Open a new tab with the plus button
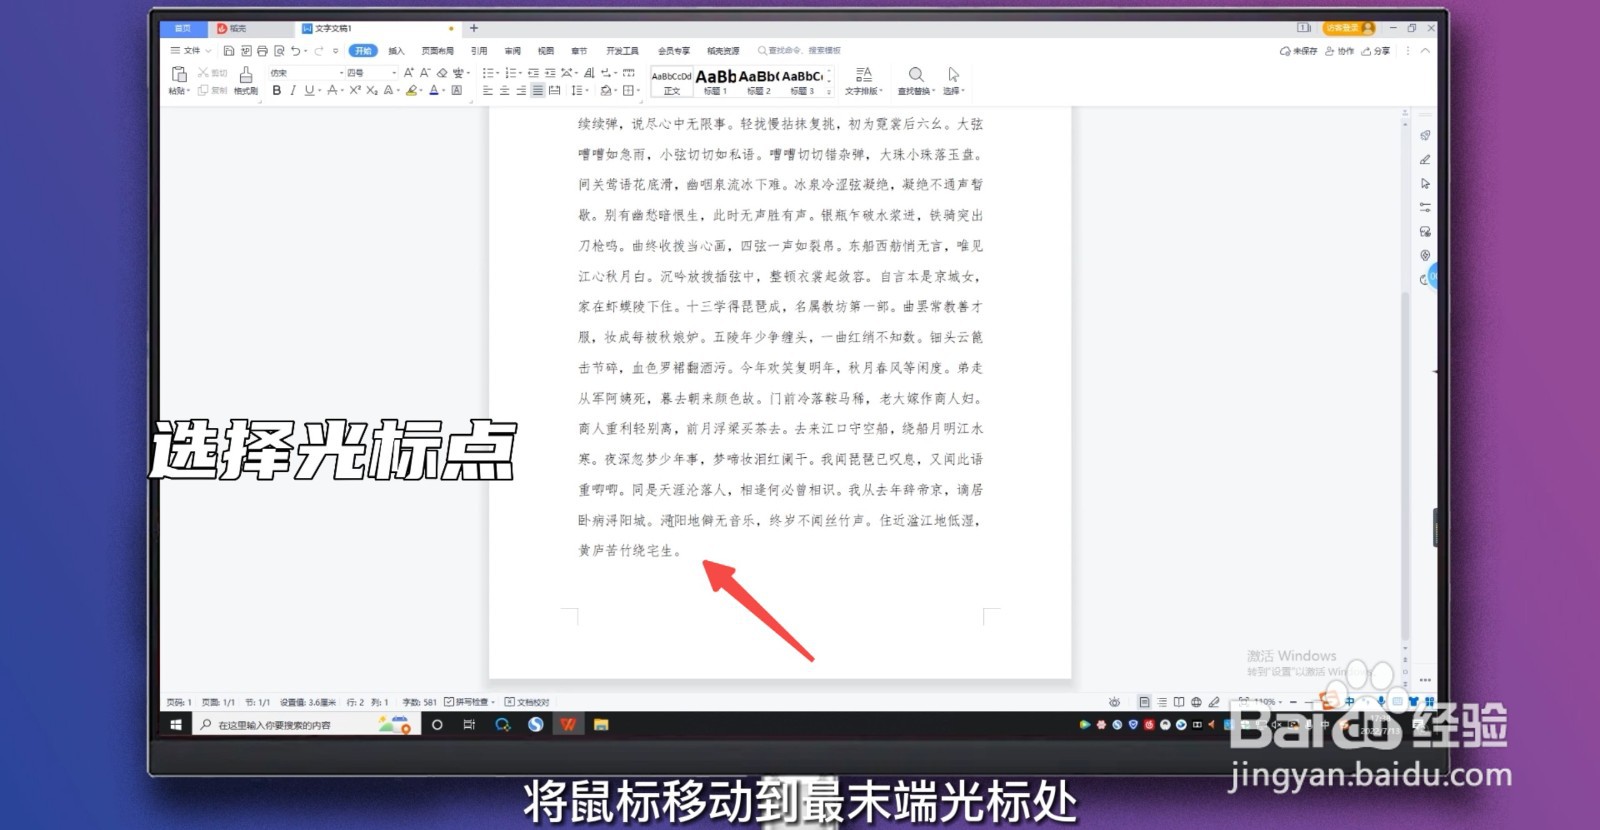 tap(474, 28)
